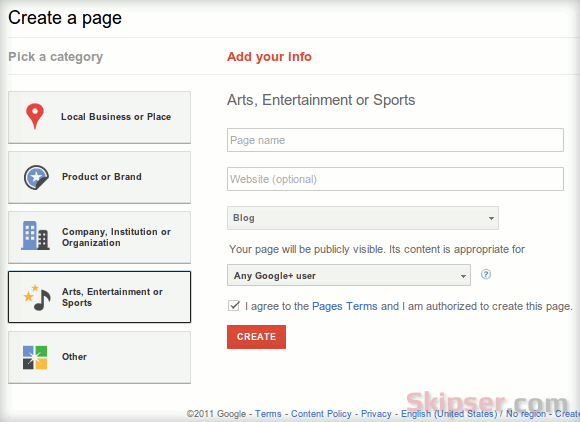Click the Pick a category heading
The height and width of the screenshot is (422, 580).
point(55,57)
